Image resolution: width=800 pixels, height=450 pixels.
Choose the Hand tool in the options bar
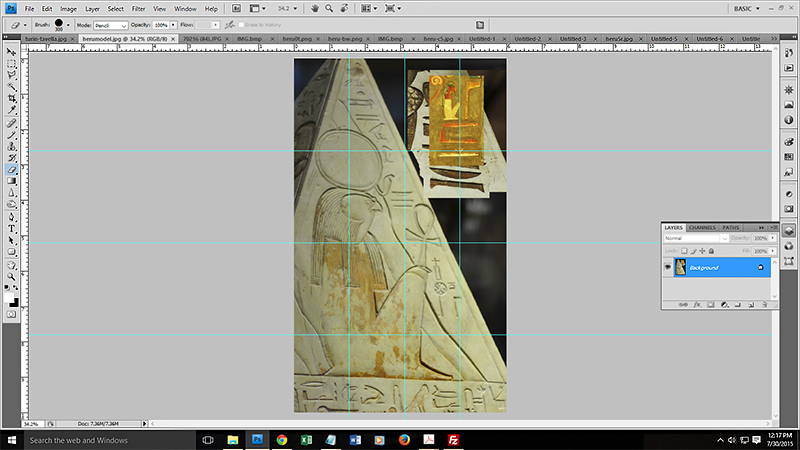coord(316,8)
